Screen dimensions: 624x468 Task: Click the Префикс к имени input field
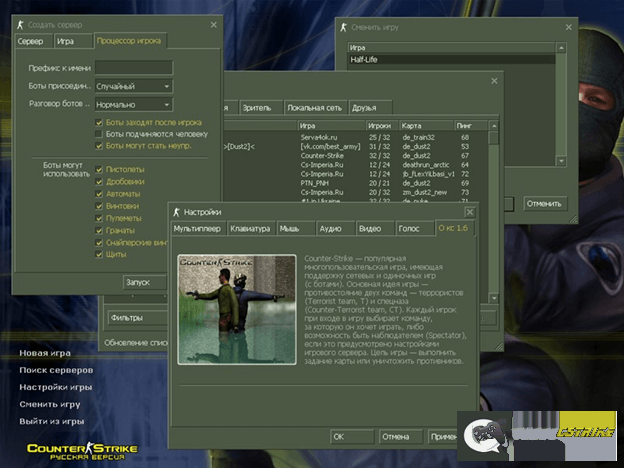coord(134,68)
